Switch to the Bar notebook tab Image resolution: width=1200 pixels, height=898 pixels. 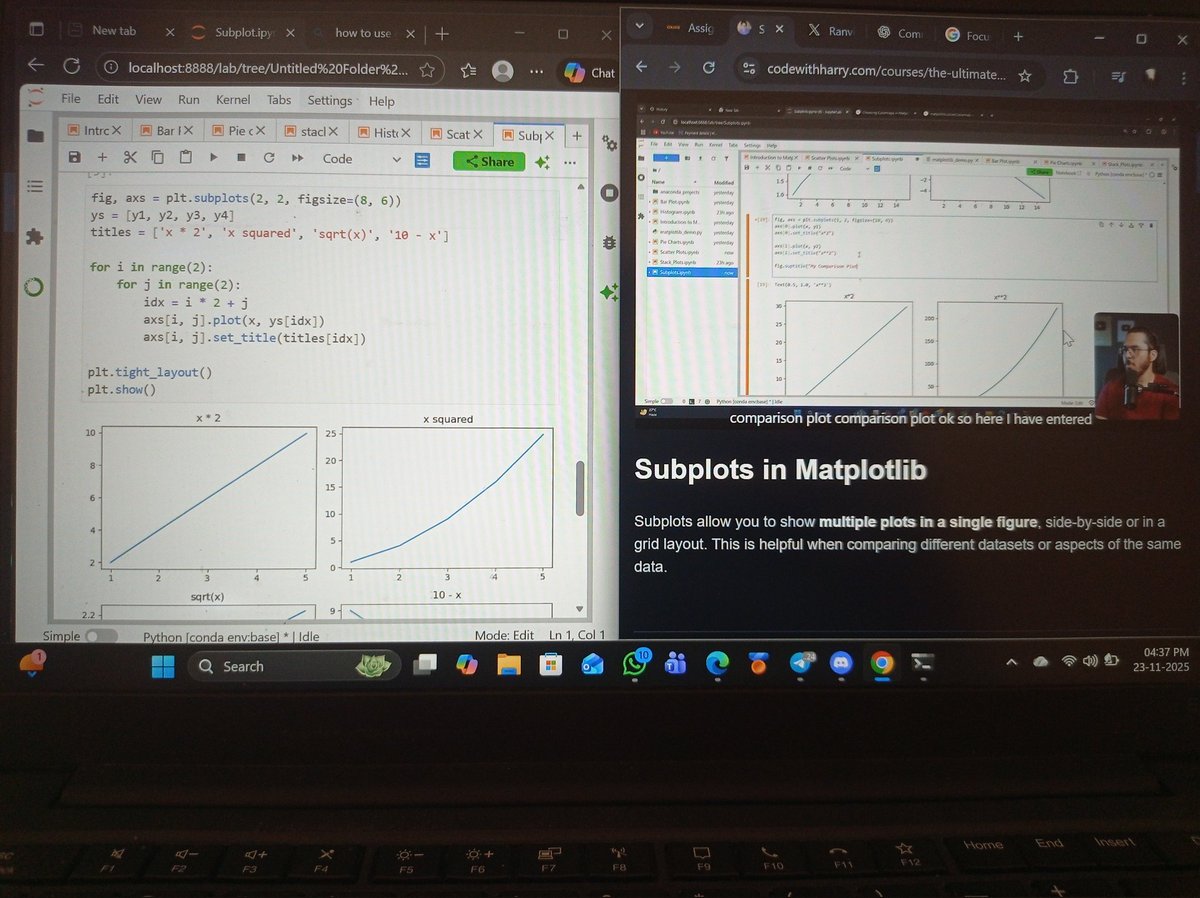[x=167, y=131]
